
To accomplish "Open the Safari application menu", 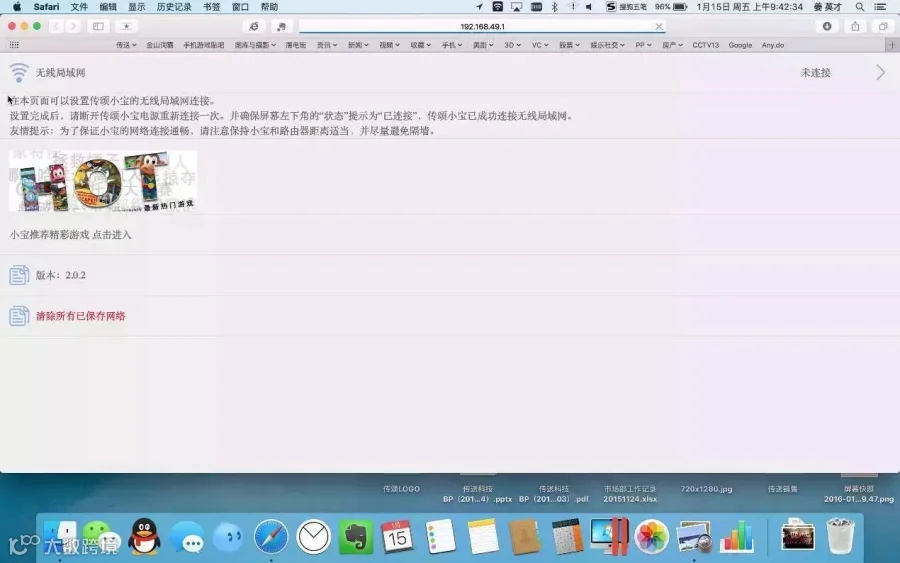I will click(x=46, y=7).
